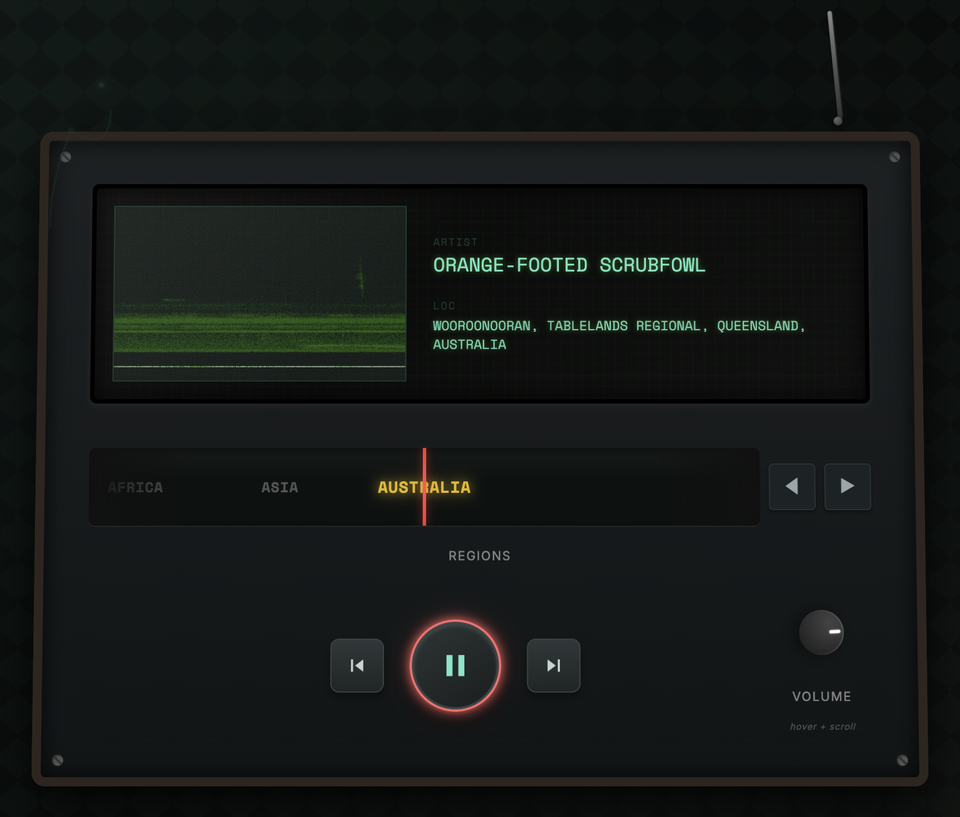Click the Wooroonooran location text
This screenshot has height=817, width=960.
coord(618,335)
